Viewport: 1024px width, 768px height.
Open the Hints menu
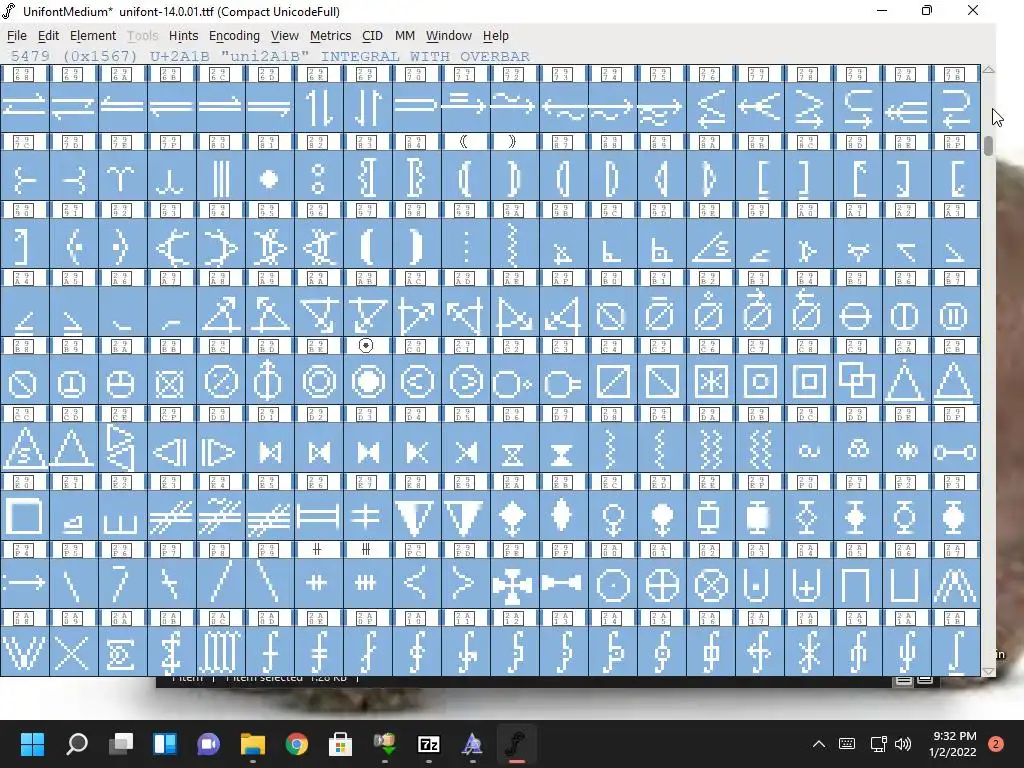(183, 36)
